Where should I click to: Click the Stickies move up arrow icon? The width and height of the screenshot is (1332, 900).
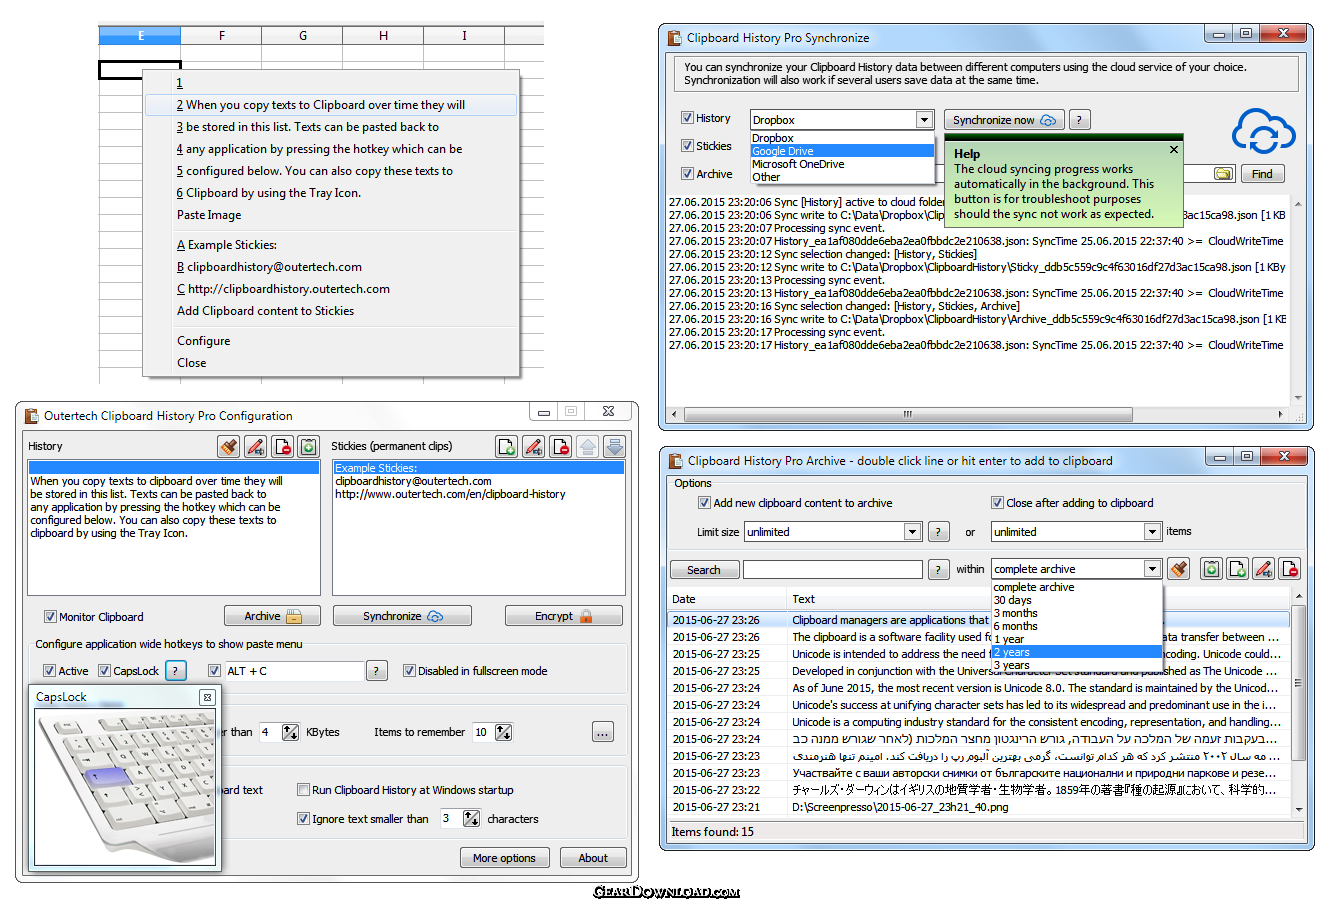coord(588,446)
